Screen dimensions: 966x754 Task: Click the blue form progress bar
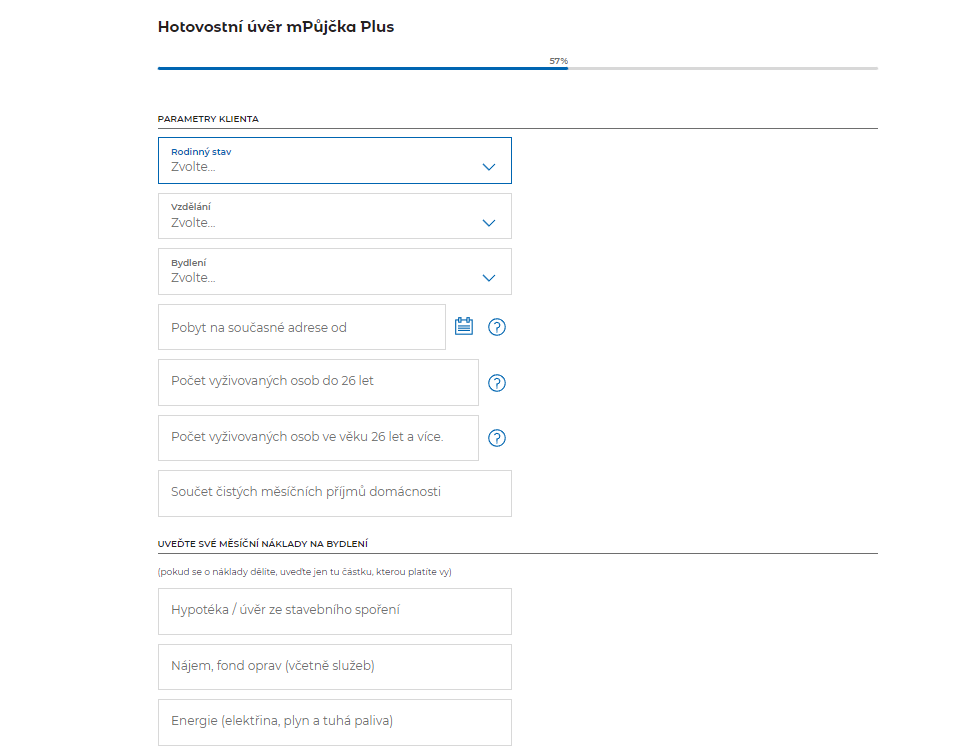point(362,68)
